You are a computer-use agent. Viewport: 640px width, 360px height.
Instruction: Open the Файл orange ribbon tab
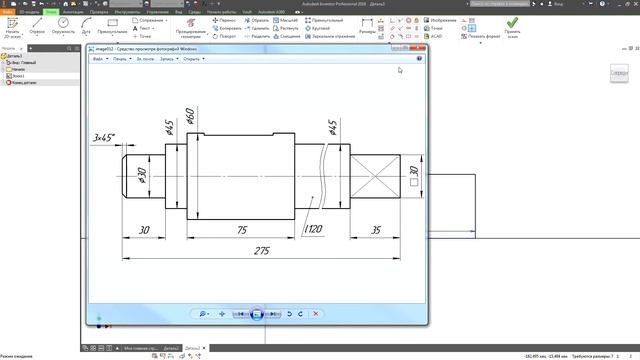click(x=7, y=12)
